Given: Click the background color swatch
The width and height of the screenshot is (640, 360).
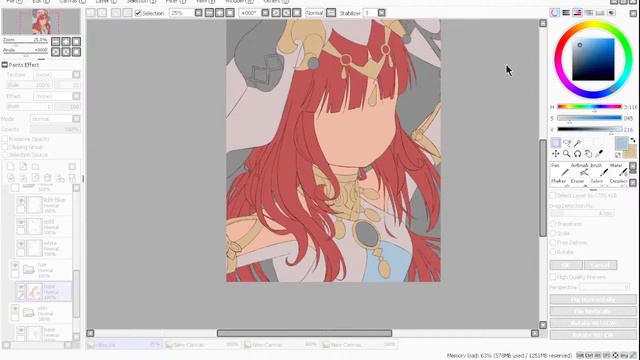Looking at the screenshot, I should click(631, 152).
